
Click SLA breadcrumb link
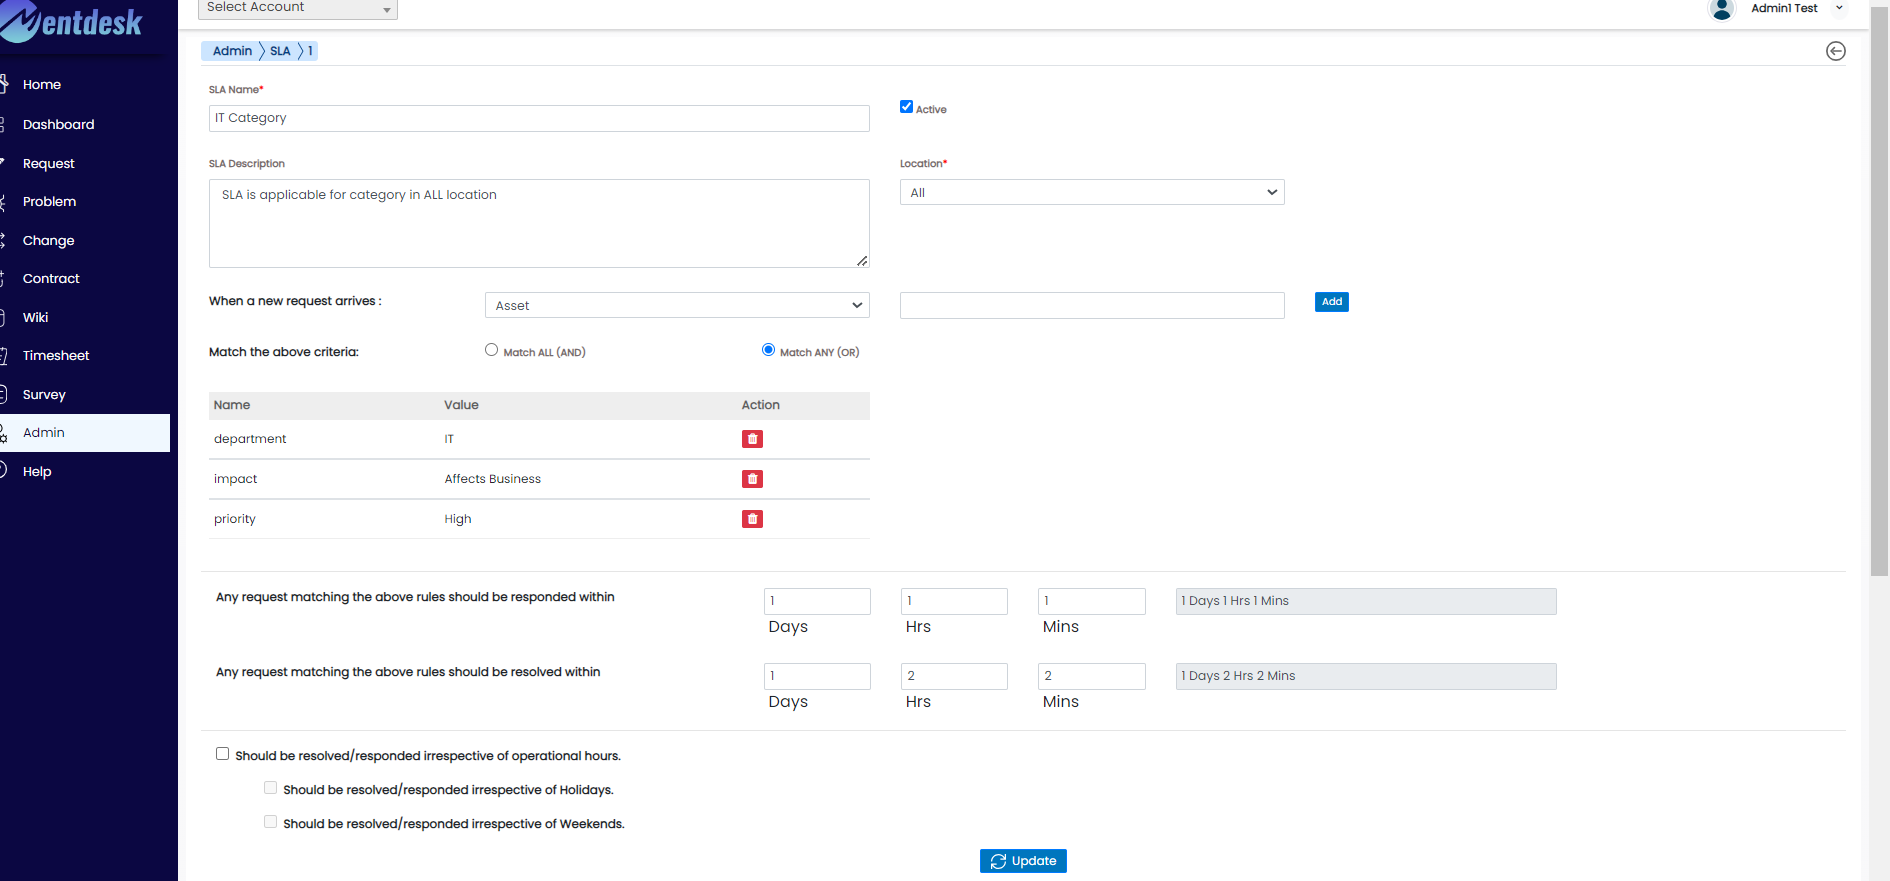click(x=280, y=51)
